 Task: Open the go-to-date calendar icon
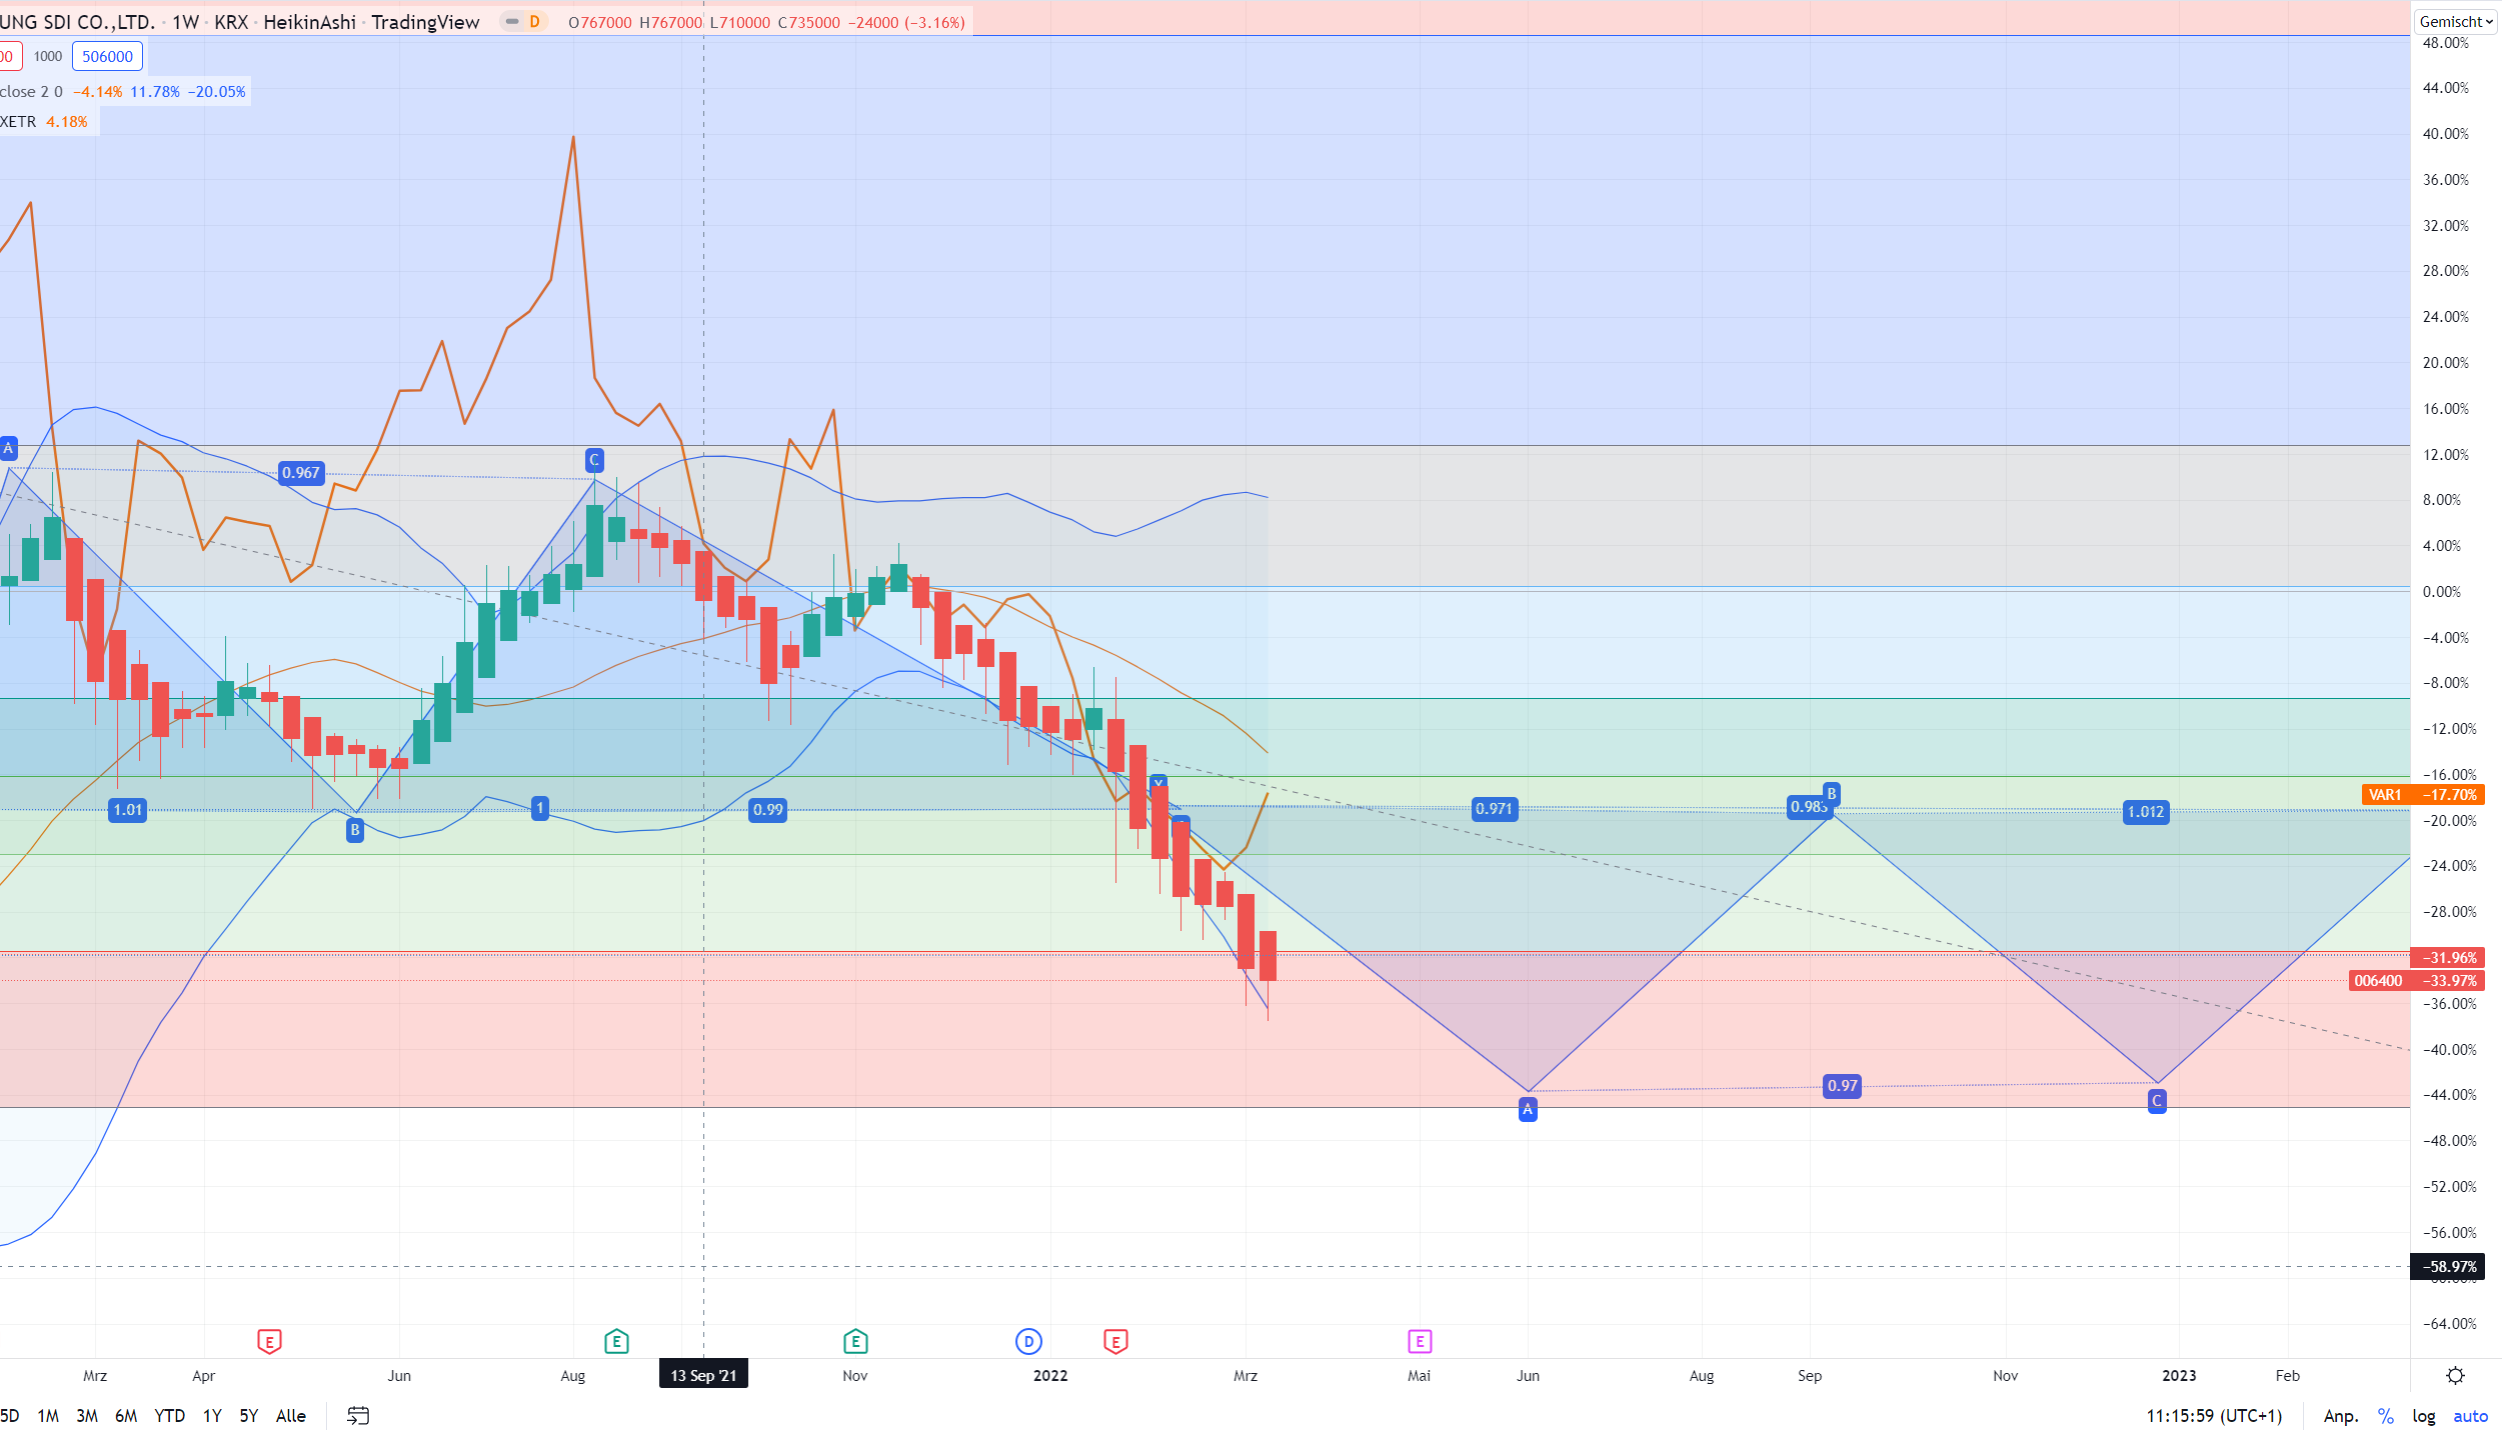358,1415
